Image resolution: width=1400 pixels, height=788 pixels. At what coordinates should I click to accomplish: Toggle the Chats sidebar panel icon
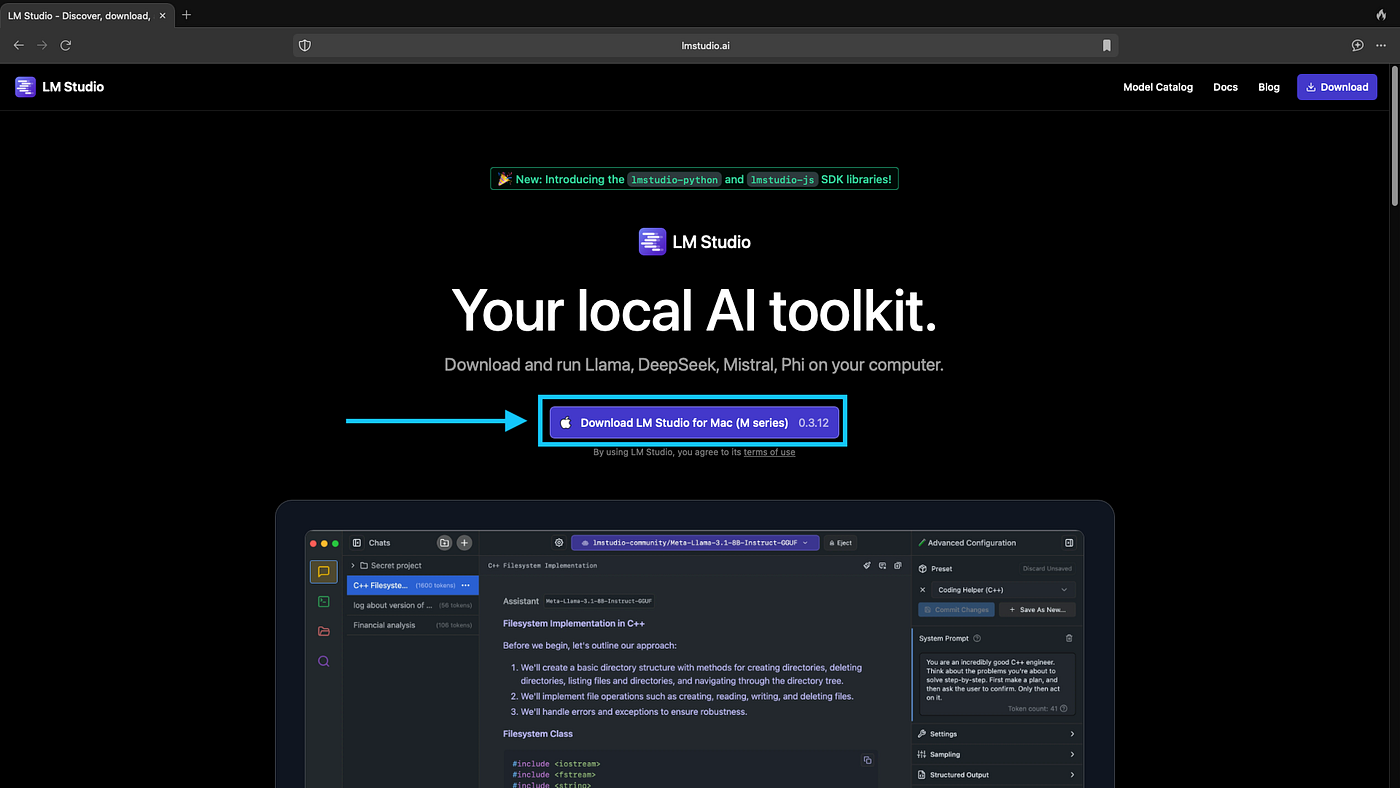[357, 543]
